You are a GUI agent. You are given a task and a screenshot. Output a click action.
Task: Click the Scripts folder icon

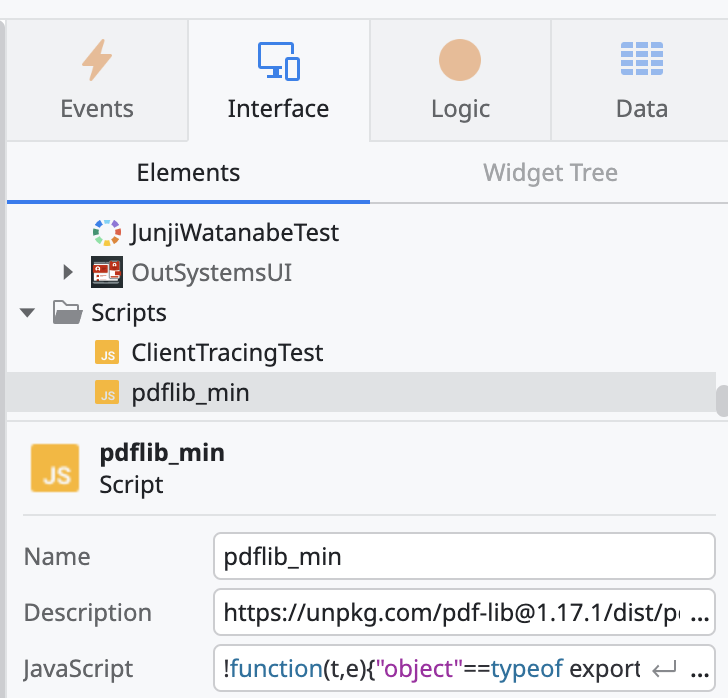click(x=67, y=313)
